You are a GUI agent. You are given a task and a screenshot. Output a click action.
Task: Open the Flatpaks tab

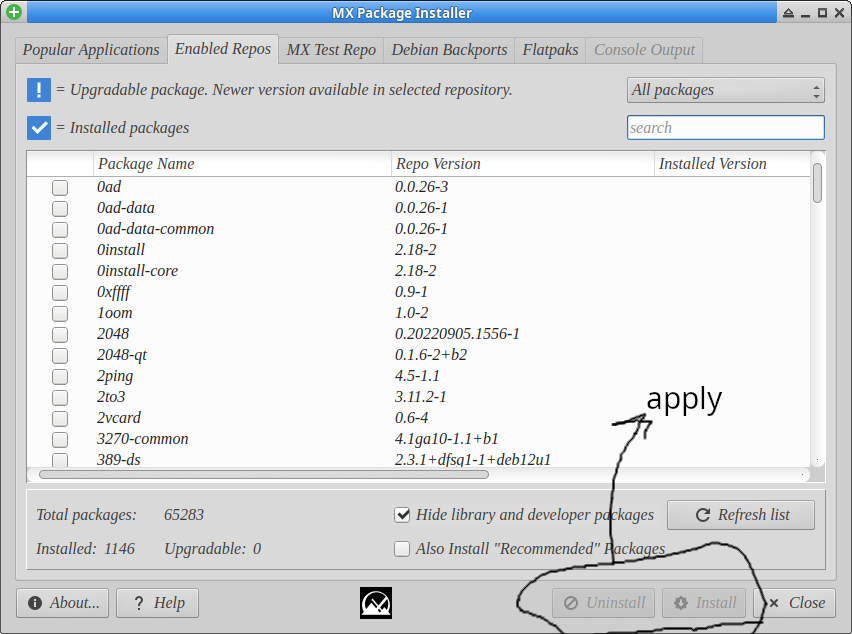550,50
